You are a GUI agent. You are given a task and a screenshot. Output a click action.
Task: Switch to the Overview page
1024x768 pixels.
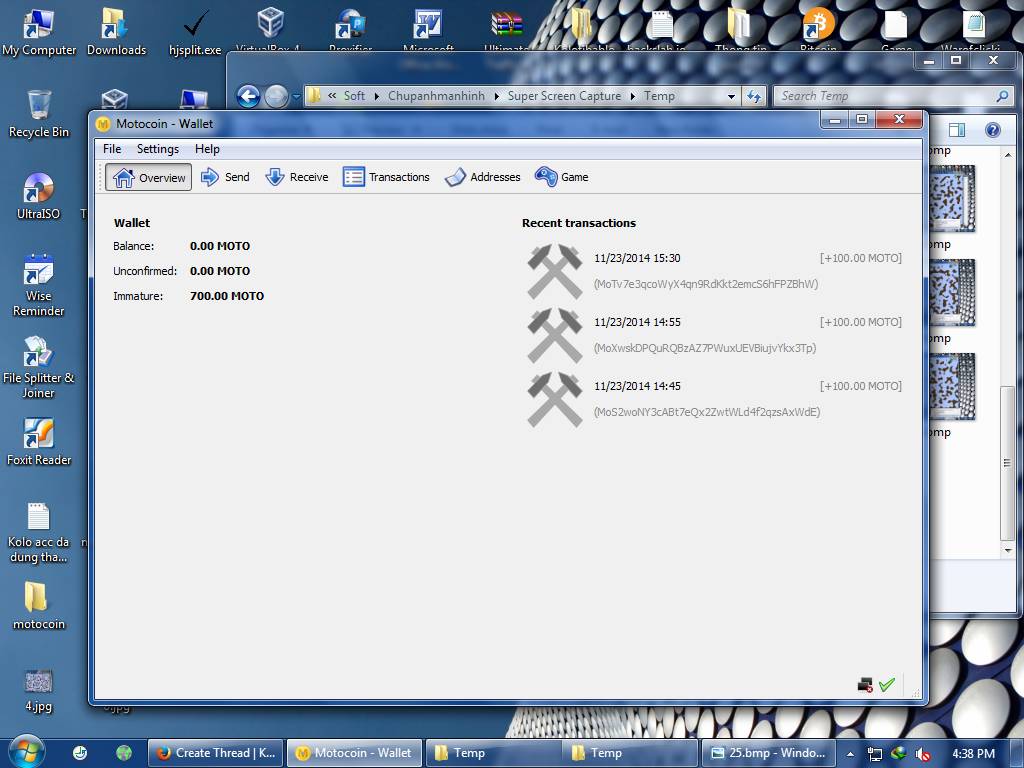point(149,177)
